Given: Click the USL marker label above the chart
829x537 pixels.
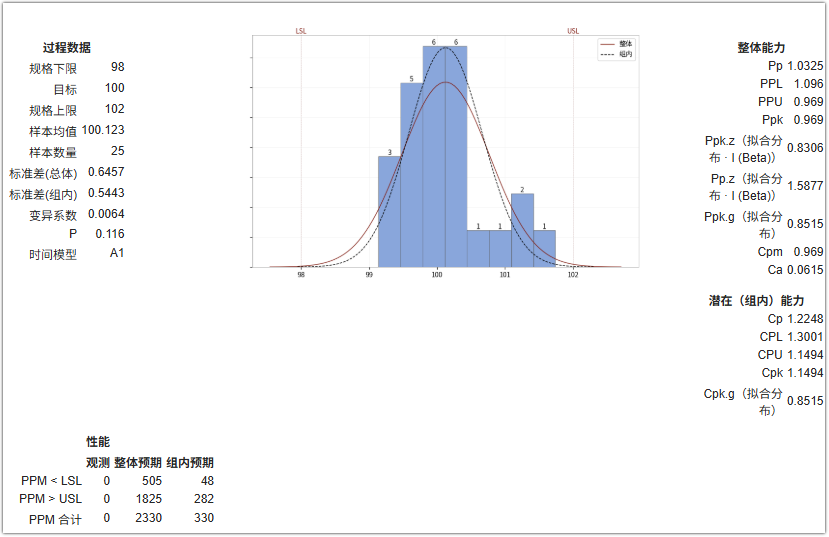Looking at the screenshot, I should click(x=573, y=31).
